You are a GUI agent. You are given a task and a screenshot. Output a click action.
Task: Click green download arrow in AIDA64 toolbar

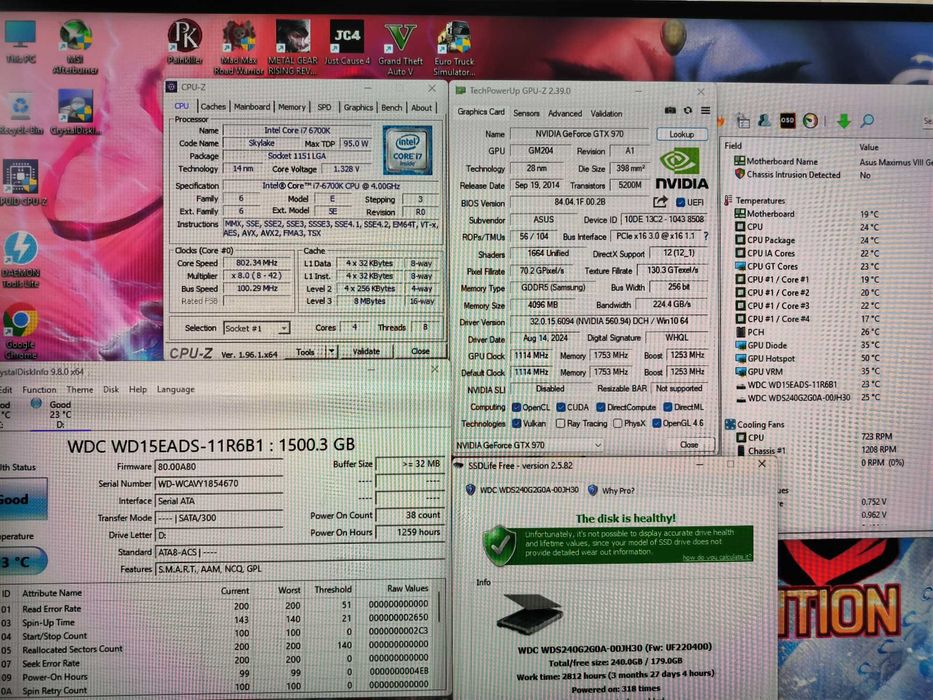(x=844, y=121)
